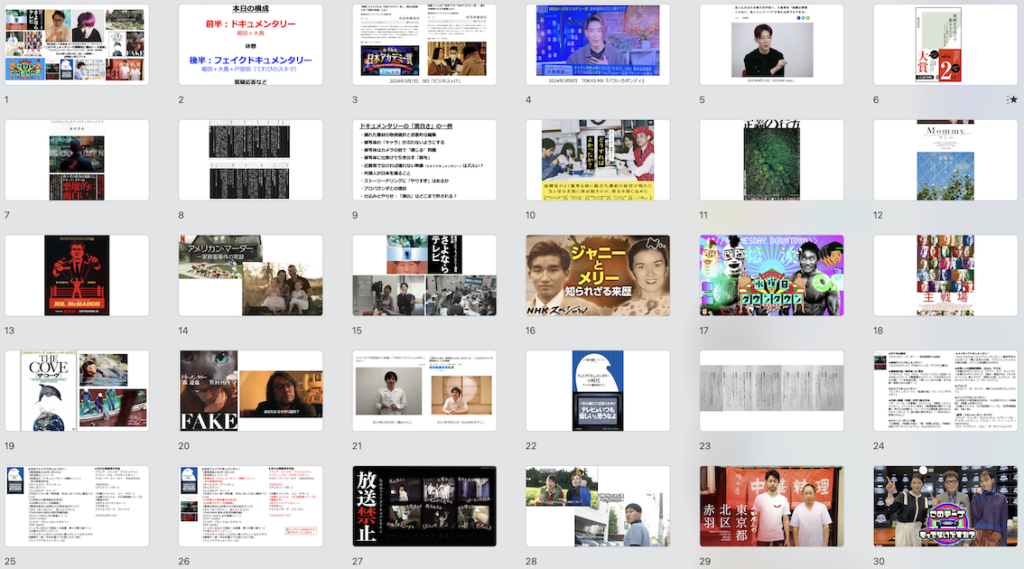The height and width of the screenshot is (569, 1024).
Task: Click slide 20 with the FAKE poster
Action: [x=250, y=391]
